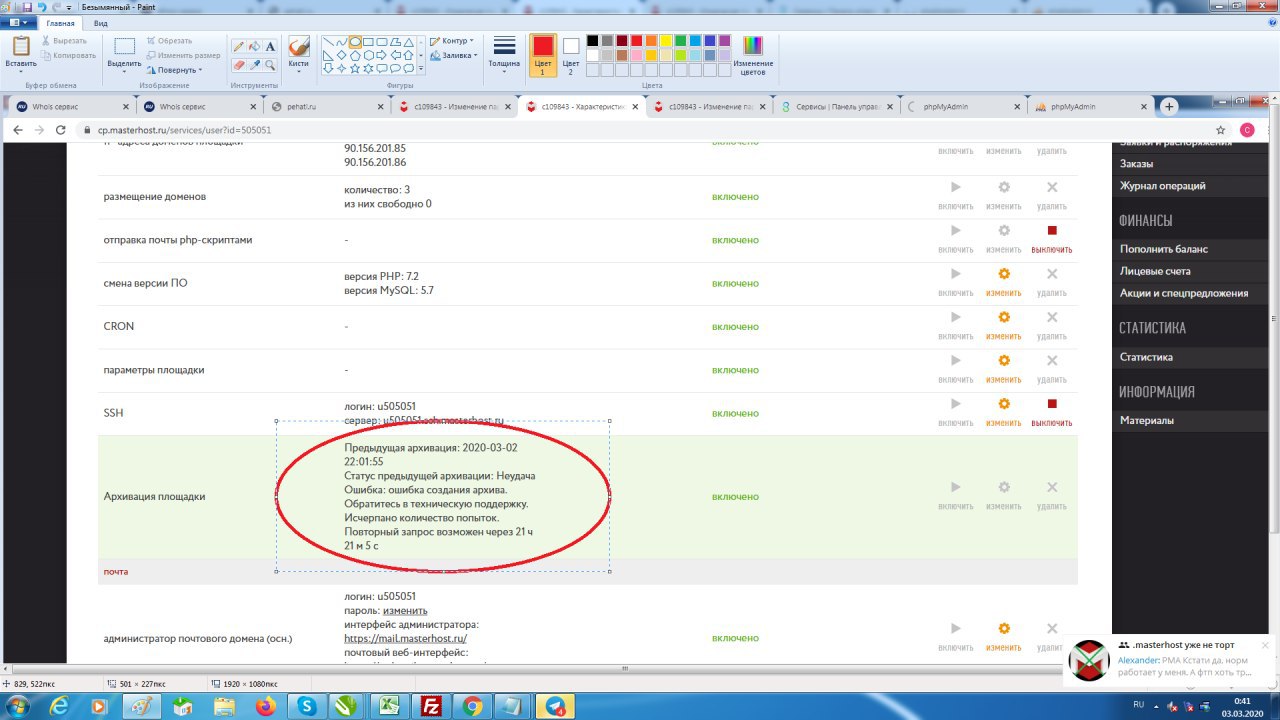
Task: Activate Цвет 1 foreground color selector
Action: point(543,55)
